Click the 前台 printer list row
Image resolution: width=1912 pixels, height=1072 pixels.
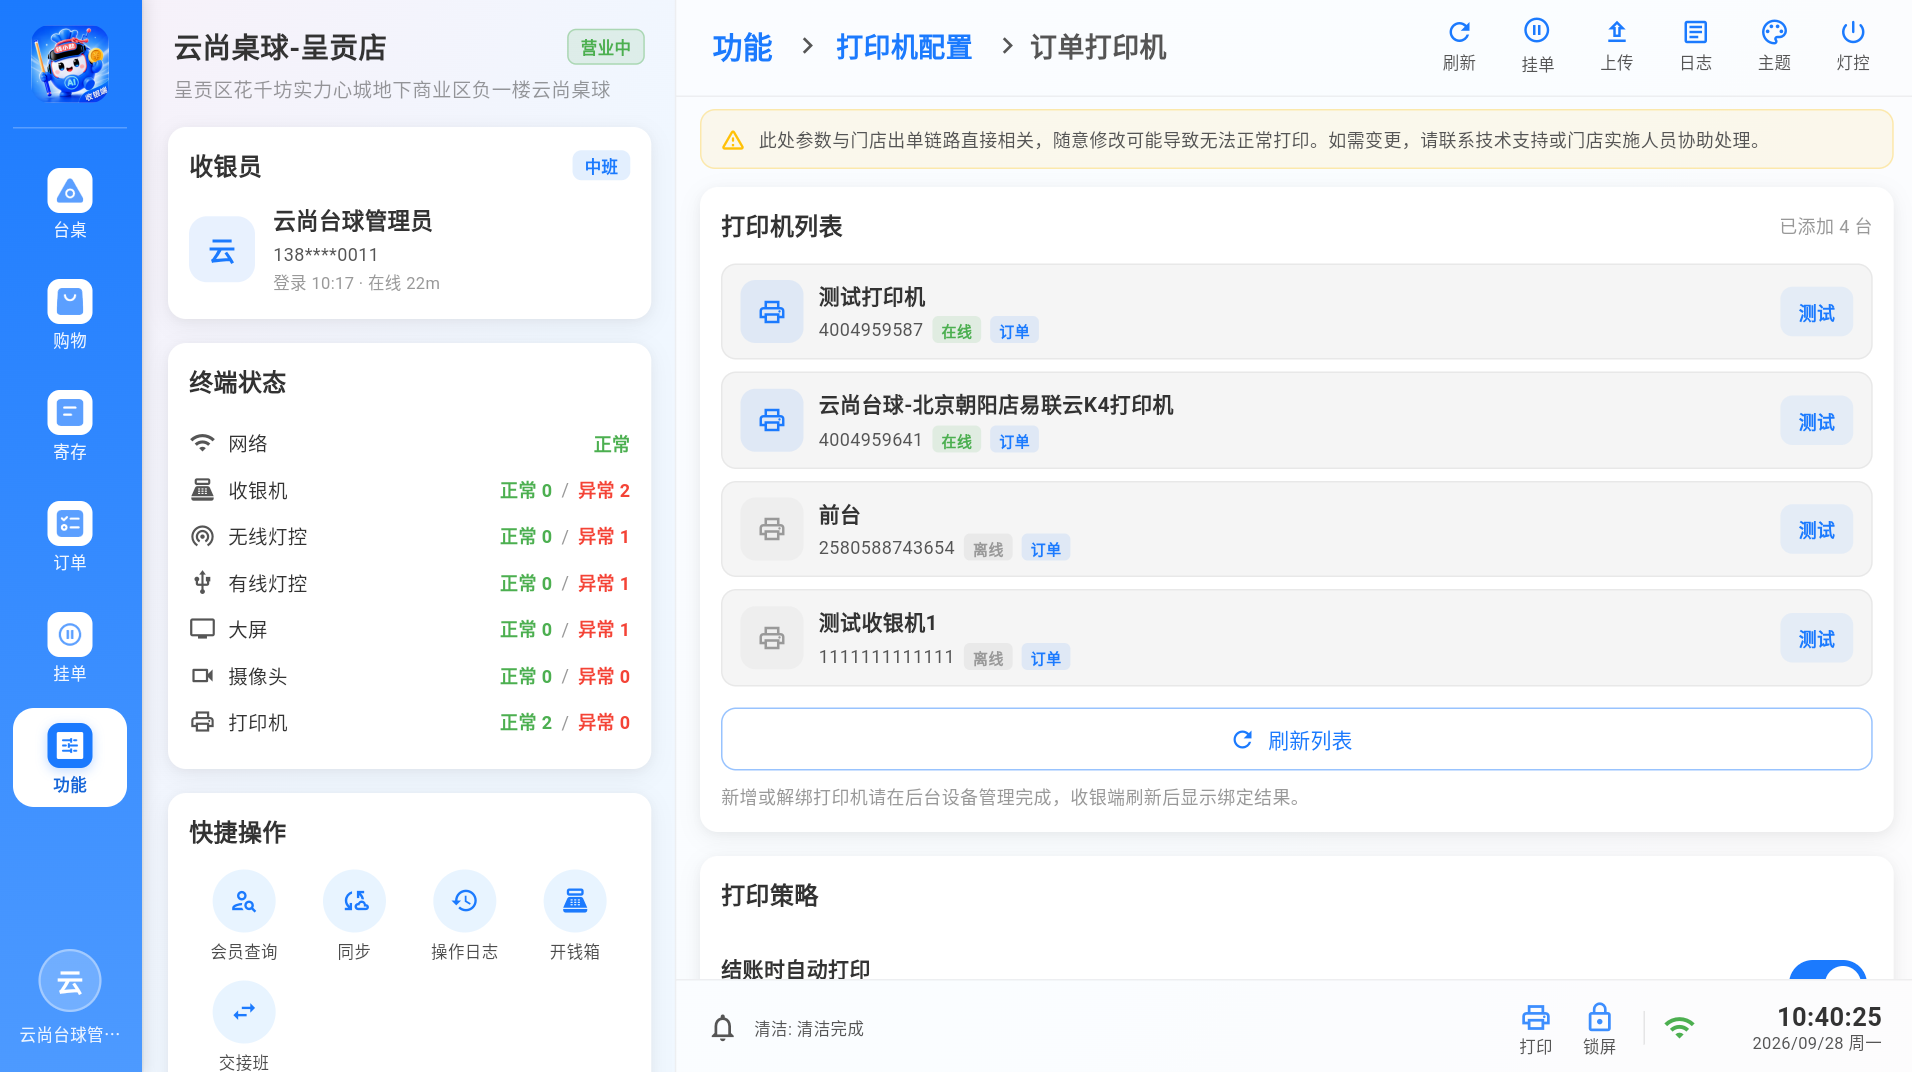point(1296,529)
